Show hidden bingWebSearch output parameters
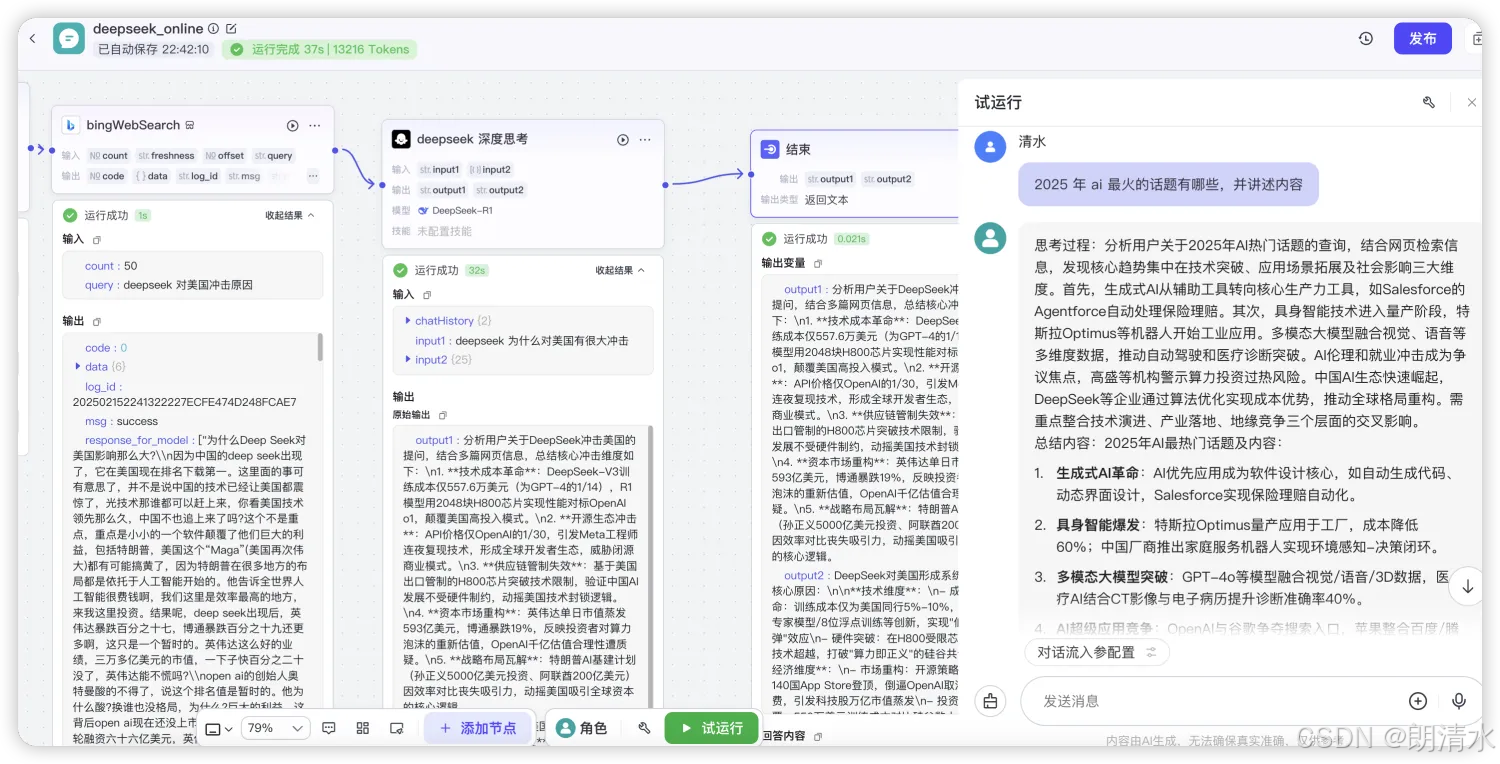This screenshot has height=764, width=1500. coord(313,176)
